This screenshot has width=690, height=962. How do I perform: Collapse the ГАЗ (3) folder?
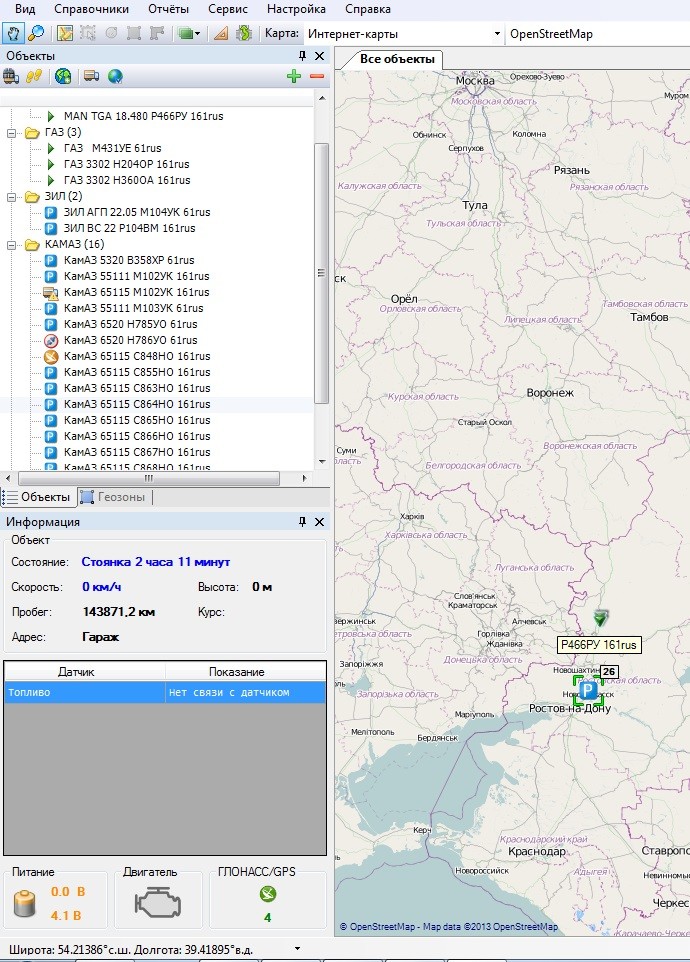pos(13,132)
